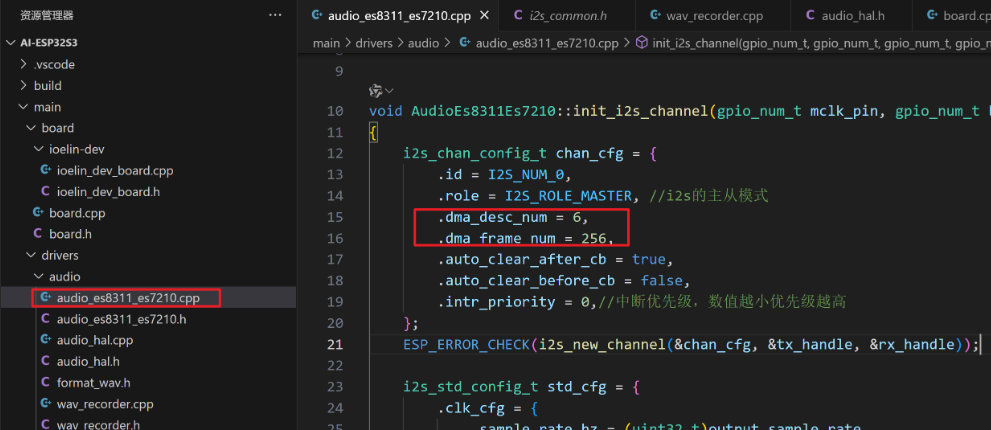
Task: Switch to the i2s_common.h tab
Action: click(567, 16)
